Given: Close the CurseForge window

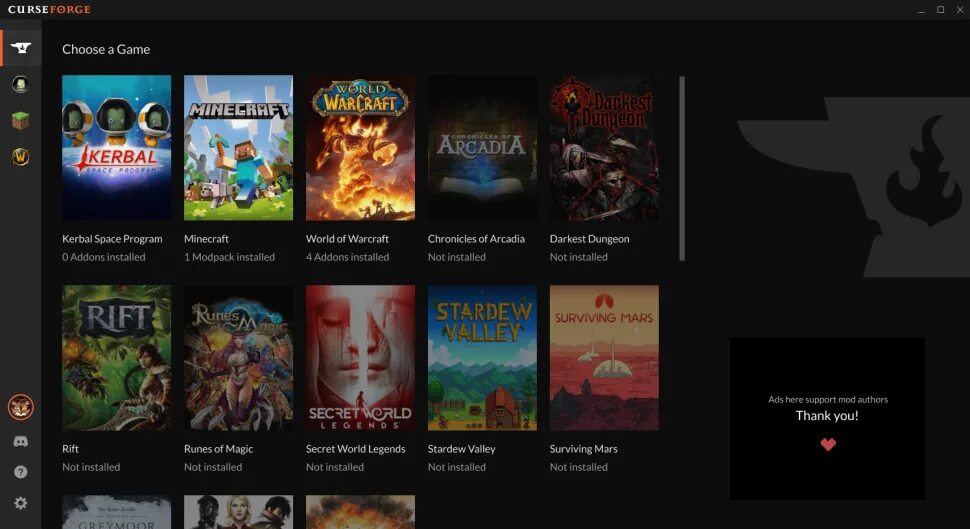Looking at the screenshot, I should (960, 10).
